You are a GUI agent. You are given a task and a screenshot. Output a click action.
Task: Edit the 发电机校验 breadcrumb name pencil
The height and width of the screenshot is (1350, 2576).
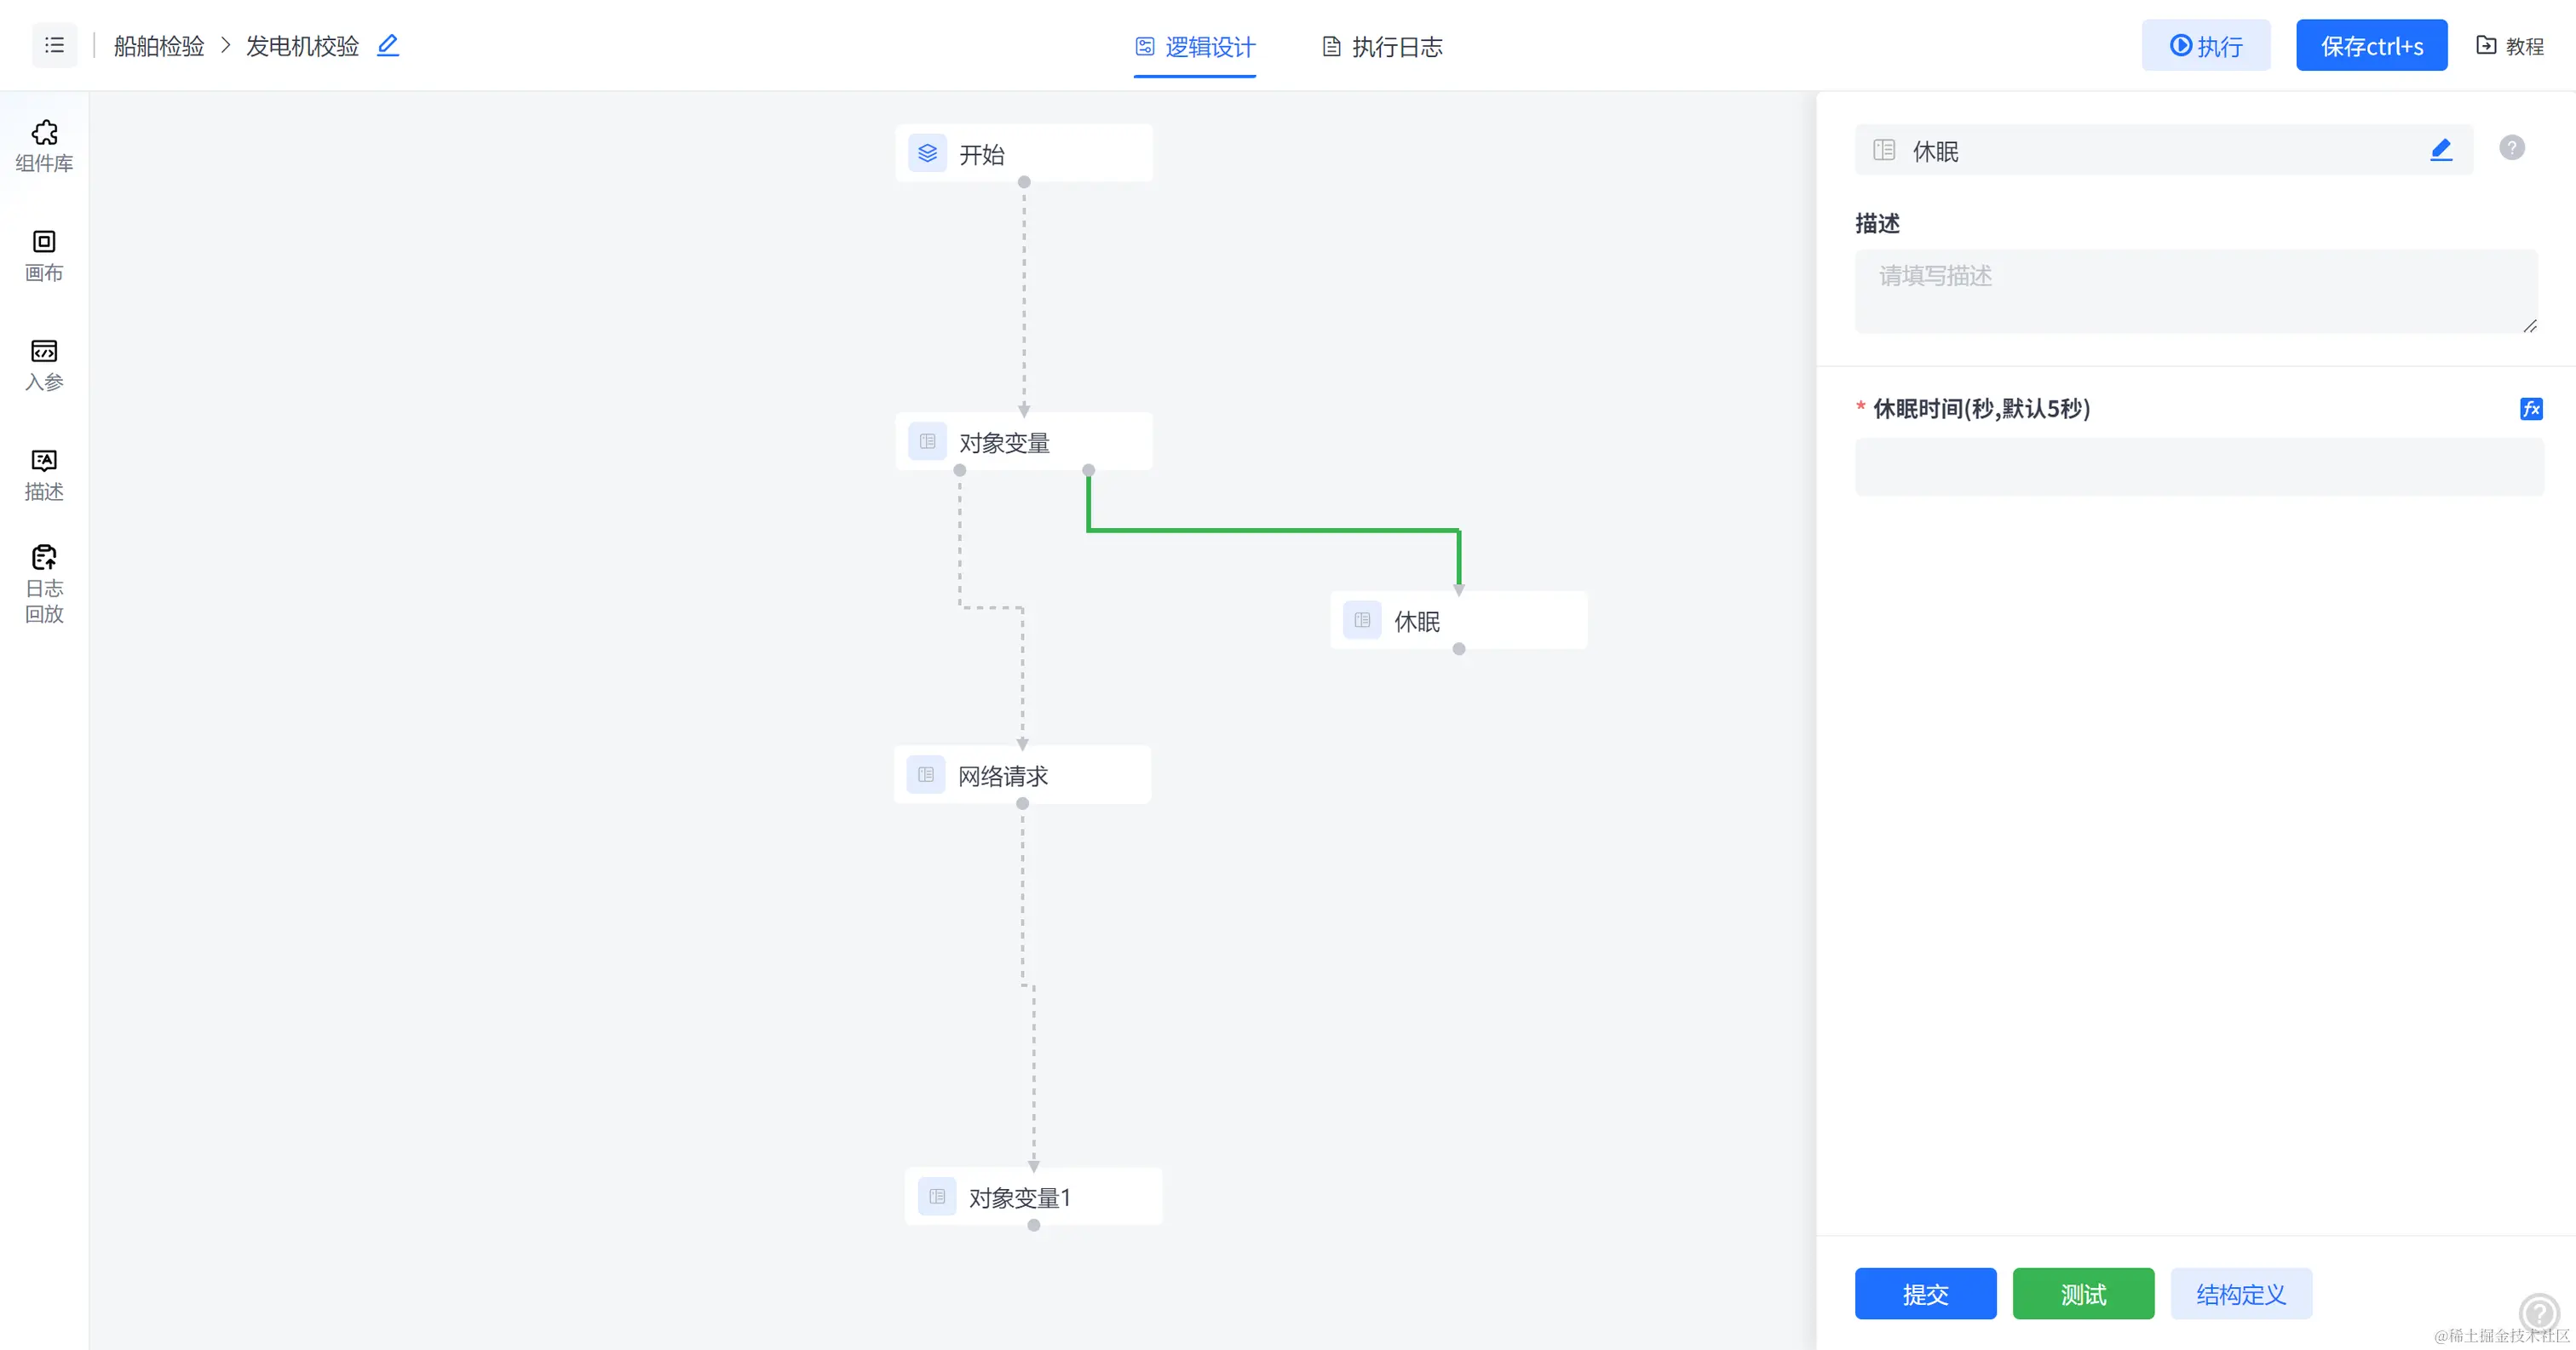click(x=388, y=46)
